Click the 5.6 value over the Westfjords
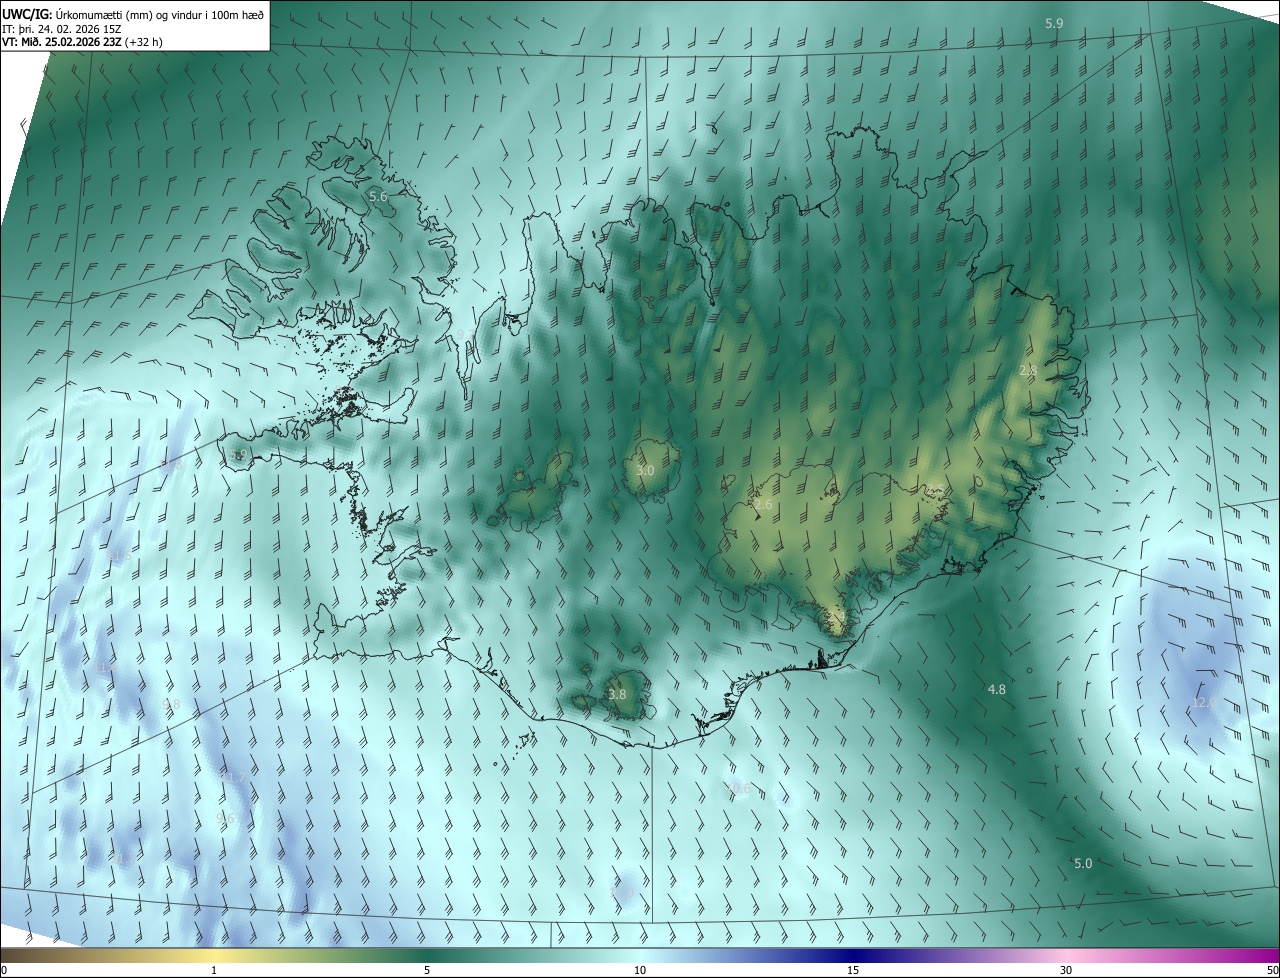1280x978 pixels. (x=378, y=197)
